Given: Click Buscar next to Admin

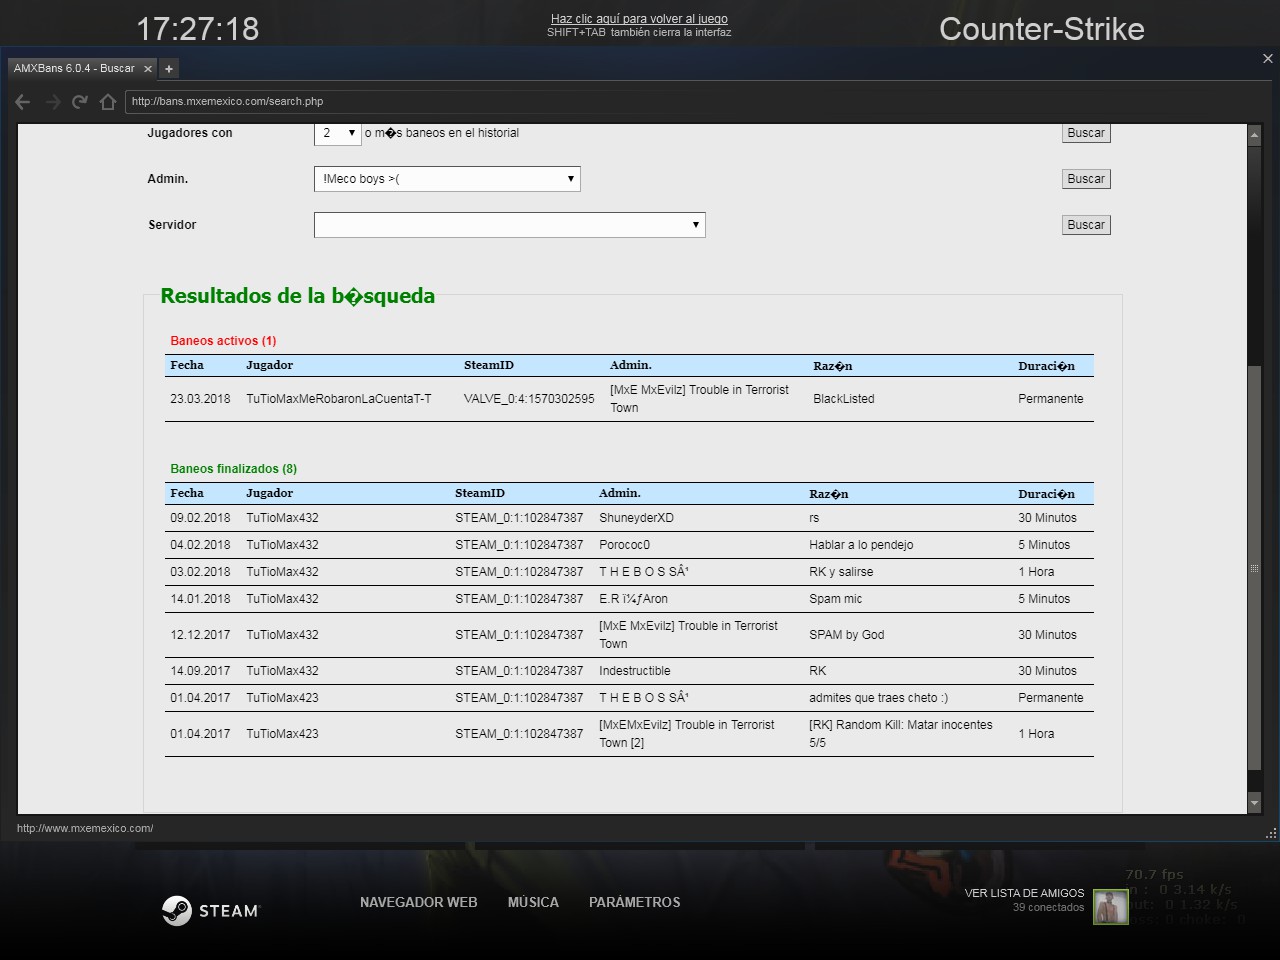Looking at the screenshot, I should tap(1086, 179).
